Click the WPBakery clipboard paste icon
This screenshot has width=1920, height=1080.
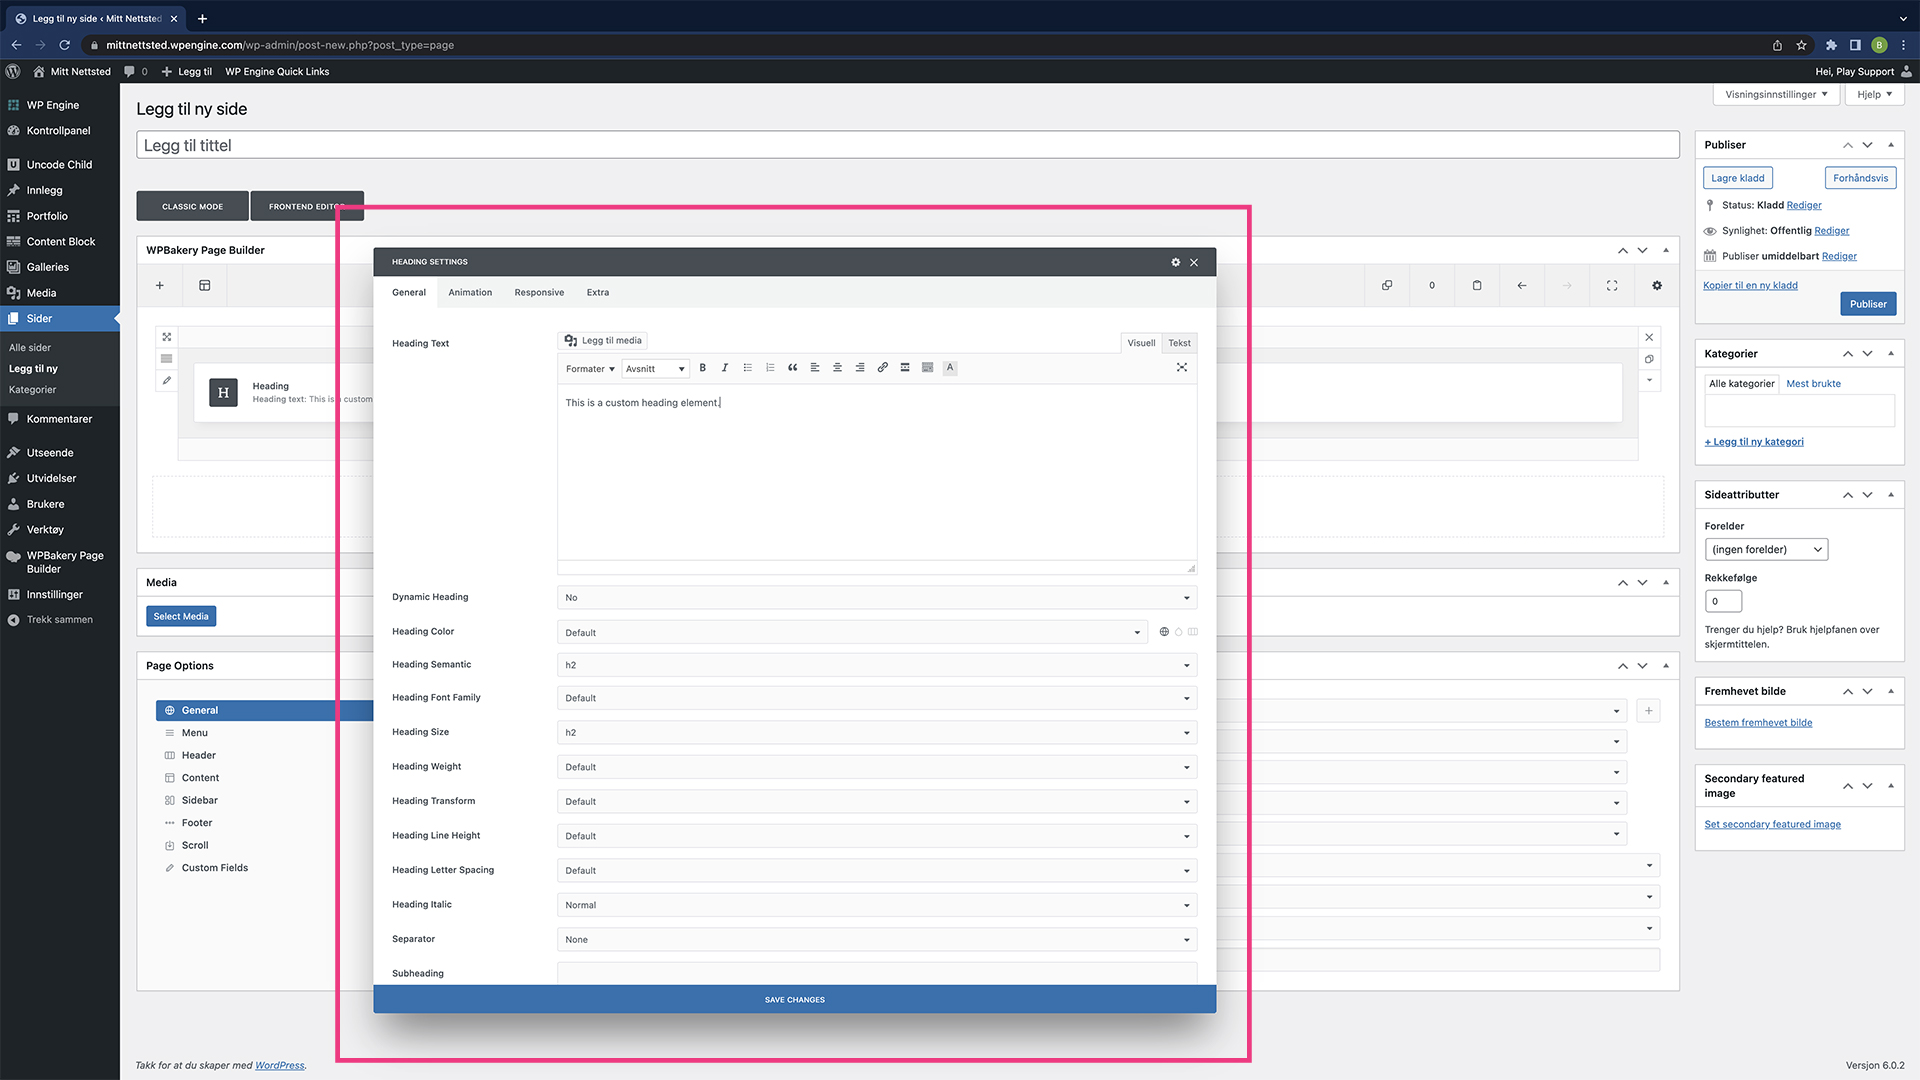[1477, 286]
